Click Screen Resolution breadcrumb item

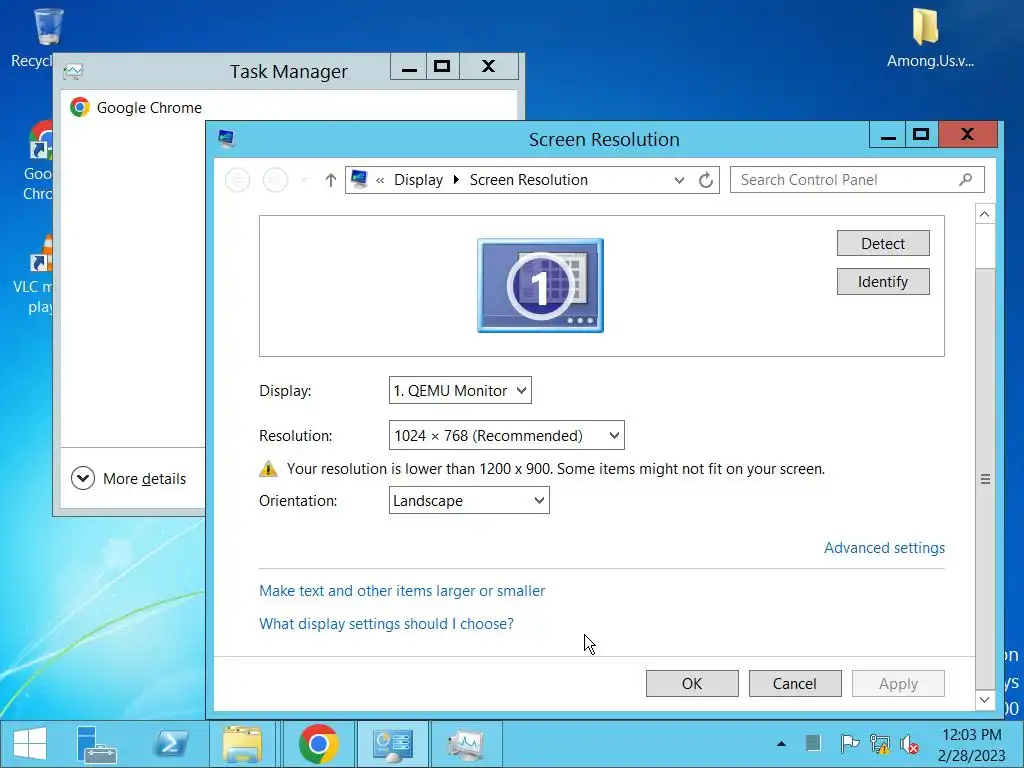tap(528, 180)
